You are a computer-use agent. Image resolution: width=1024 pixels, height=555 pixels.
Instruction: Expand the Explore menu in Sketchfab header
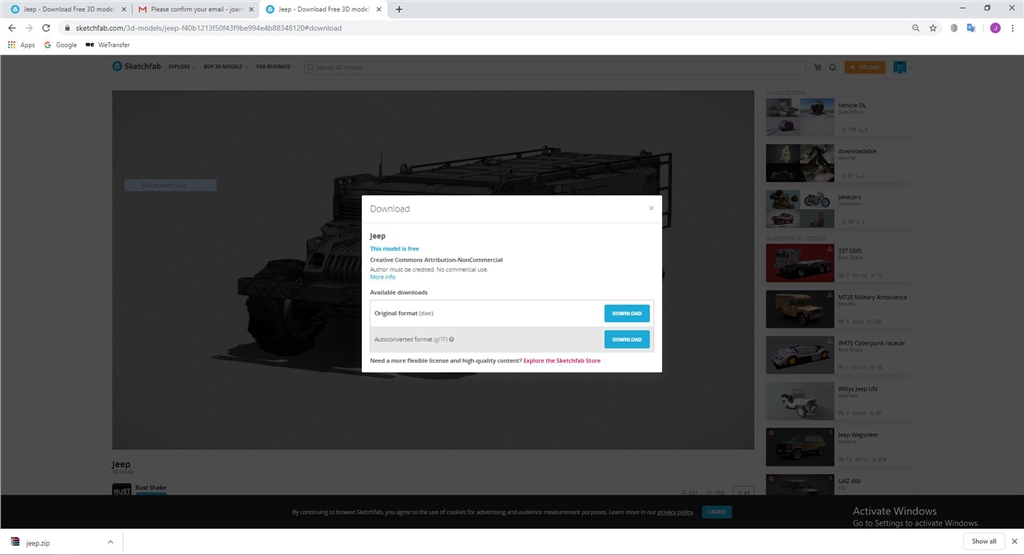pos(181,67)
